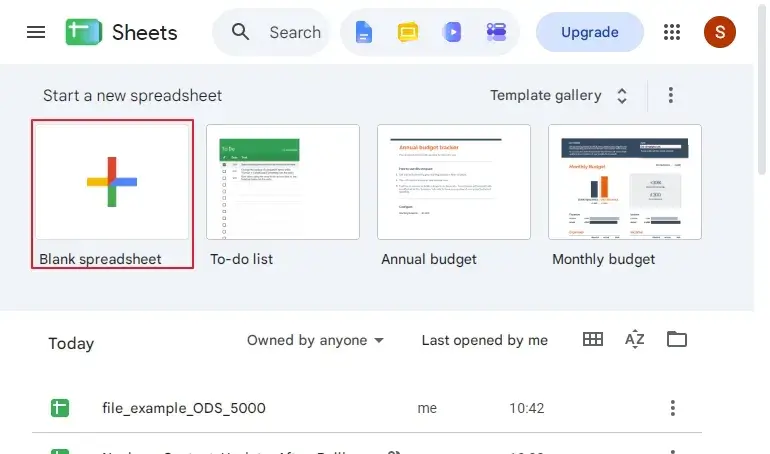The image size is (770, 454).
Task: Open the AZ sort options icon
Action: [x=634, y=339]
